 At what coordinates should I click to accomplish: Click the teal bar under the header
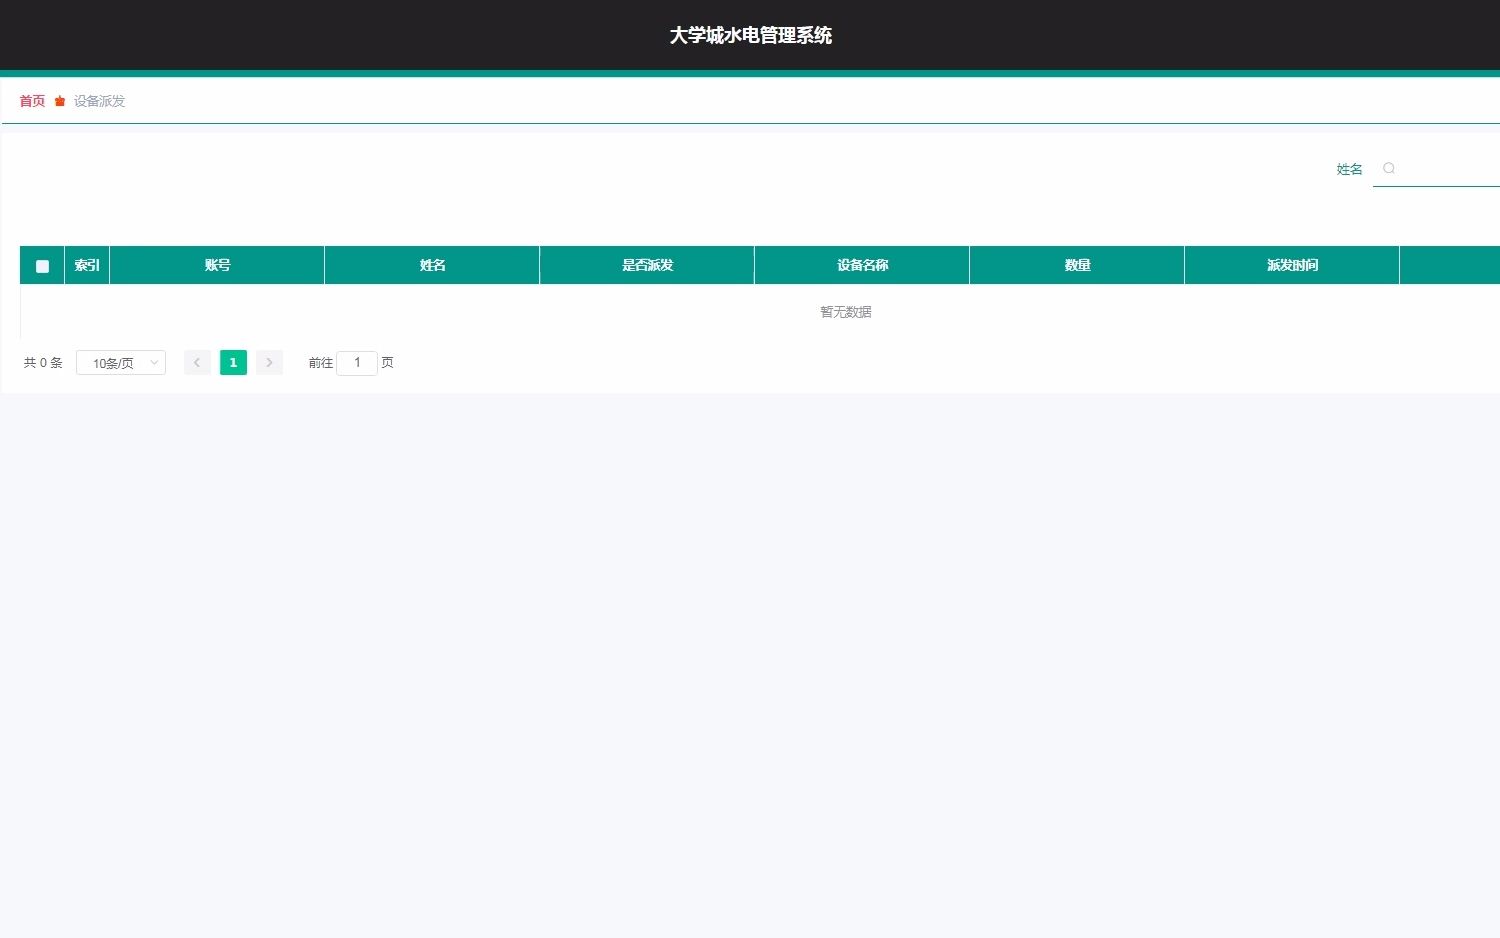point(750,74)
